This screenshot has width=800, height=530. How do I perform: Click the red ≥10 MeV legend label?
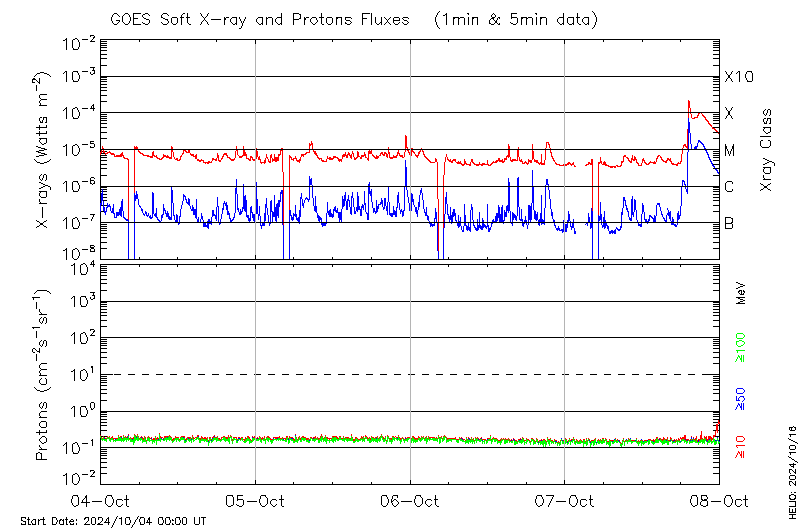tap(741, 444)
